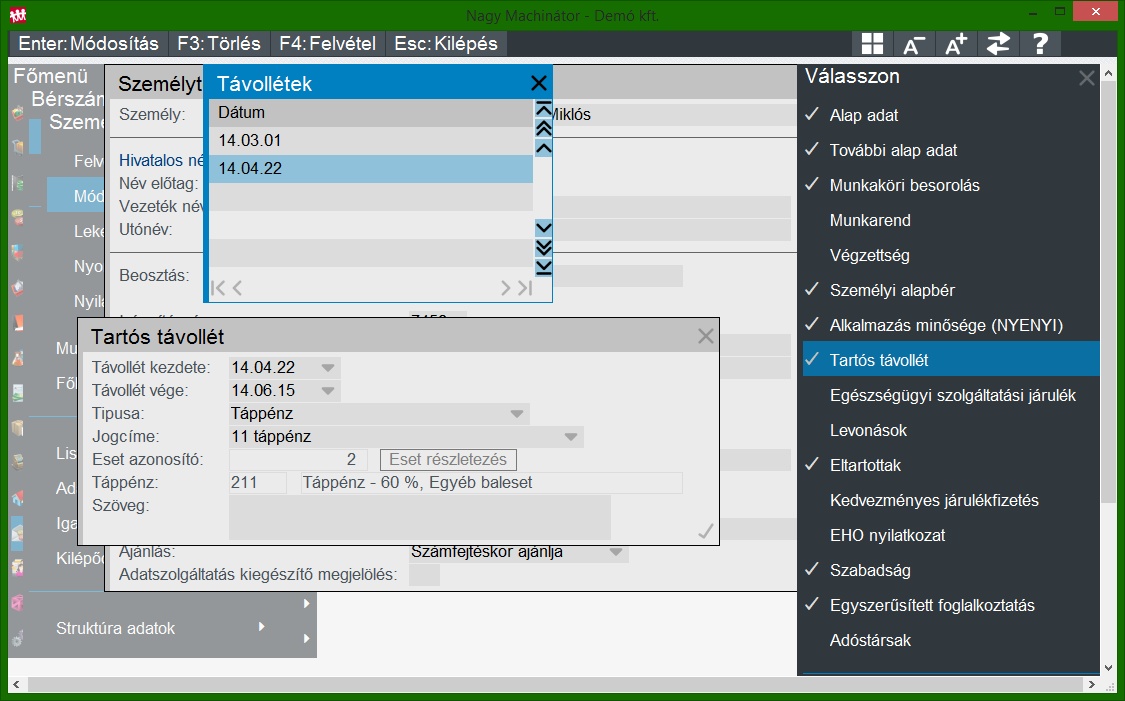1125x701 pixels.
Task: Toggle Személyi alapbér option
Action: point(951,290)
